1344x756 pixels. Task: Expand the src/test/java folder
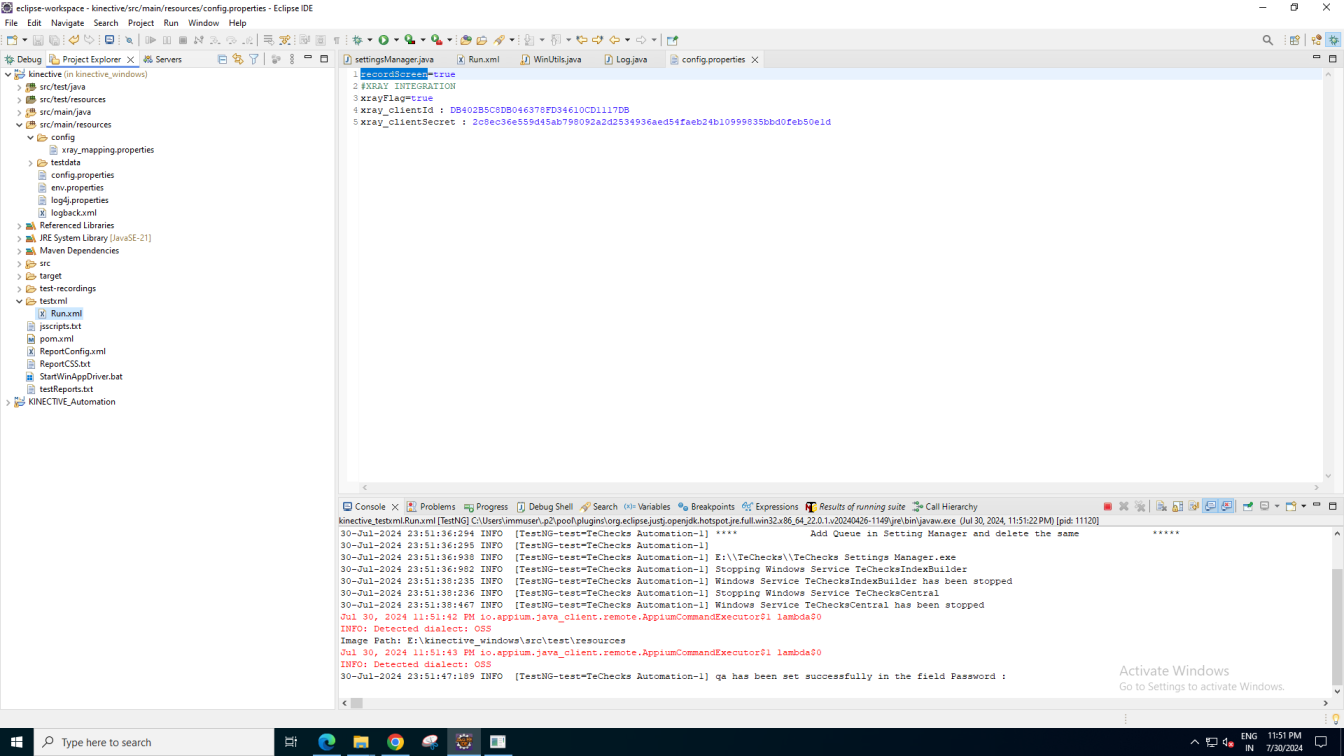coord(19,87)
